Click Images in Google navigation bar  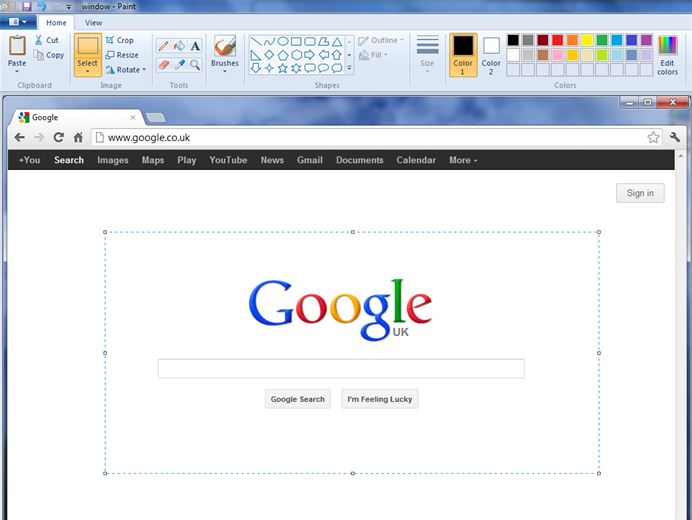click(113, 160)
